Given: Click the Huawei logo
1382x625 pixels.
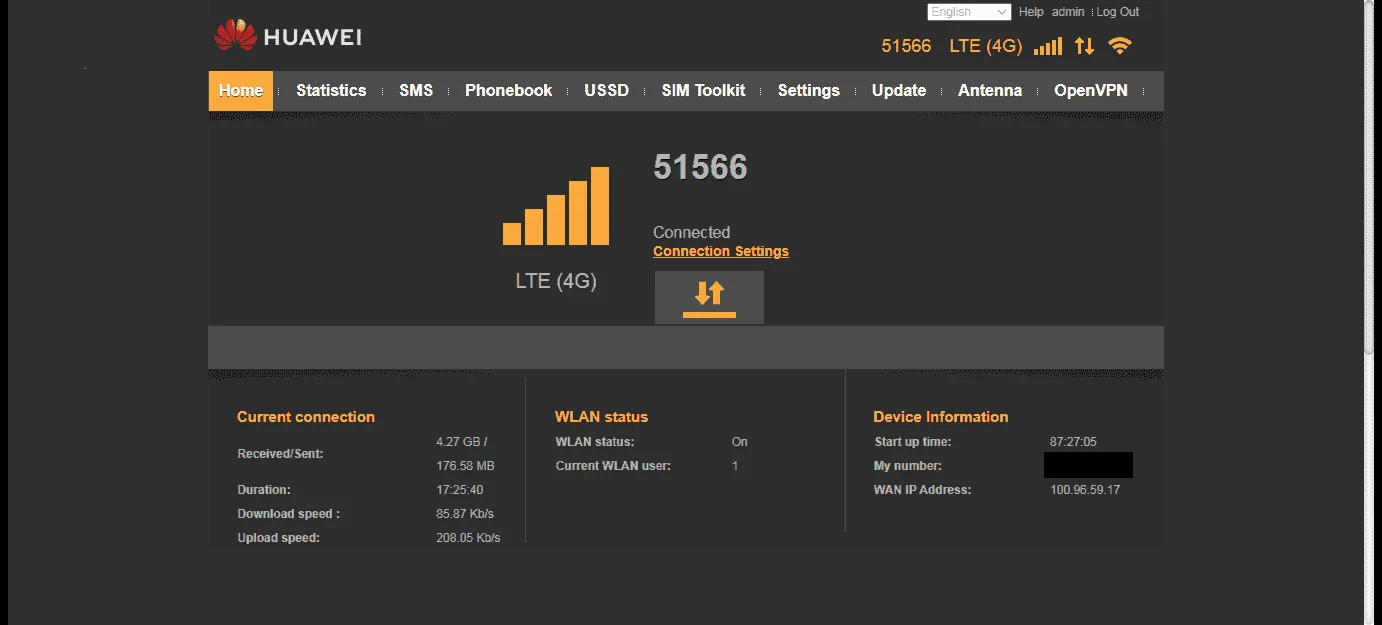Looking at the screenshot, I should point(288,37).
